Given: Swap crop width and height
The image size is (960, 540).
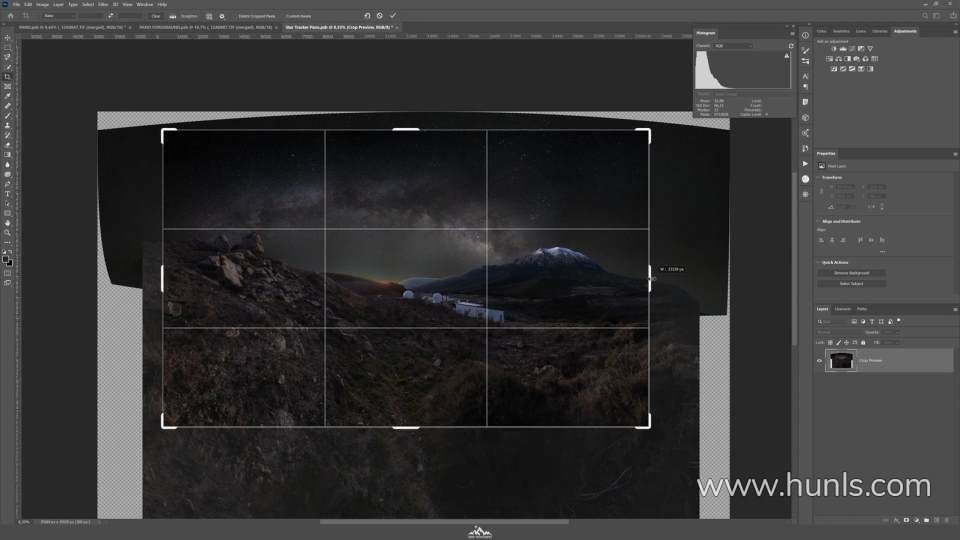Looking at the screenshot, I should tap(111, 16).
